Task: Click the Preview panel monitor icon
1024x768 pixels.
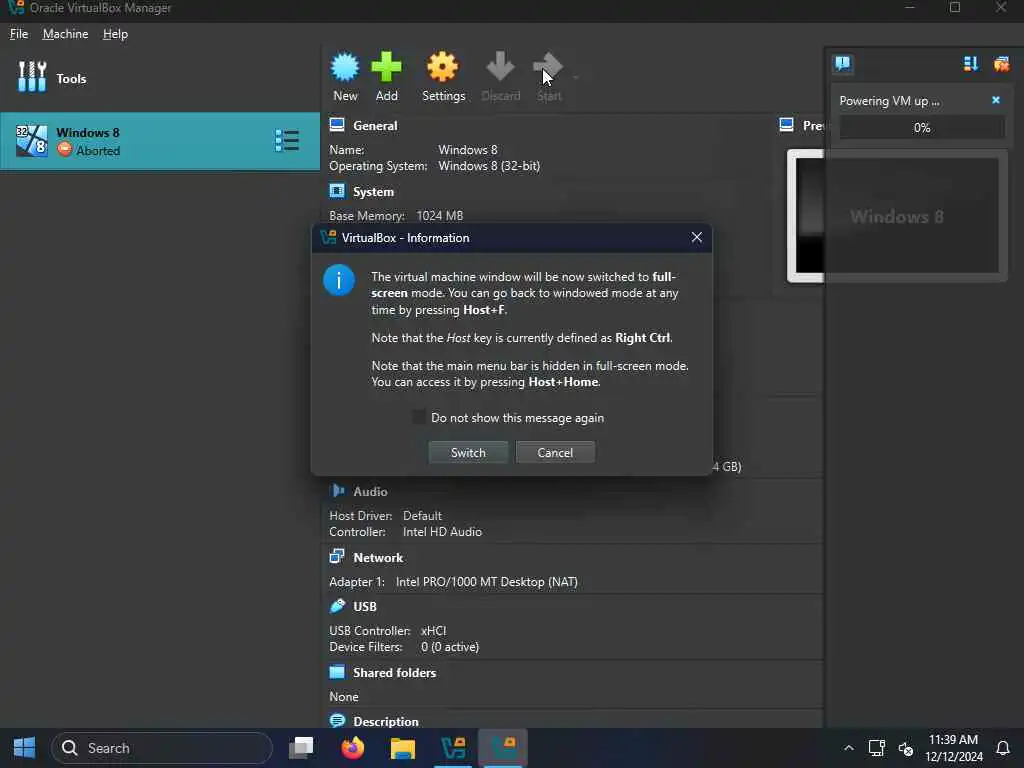Action: [787, 125]
